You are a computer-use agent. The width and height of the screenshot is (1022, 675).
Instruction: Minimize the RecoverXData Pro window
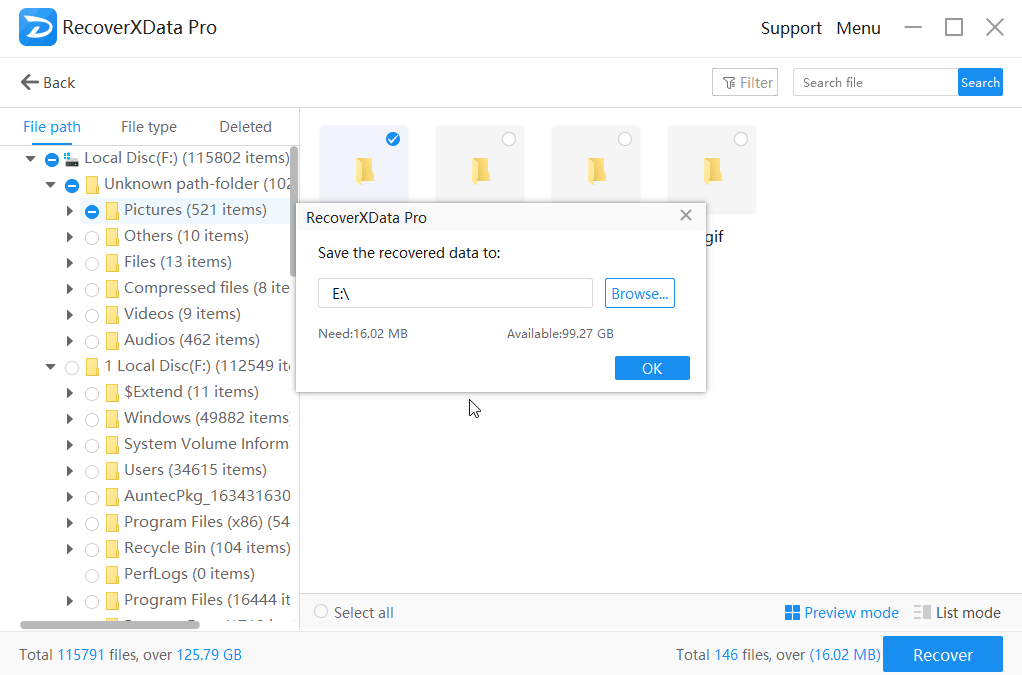pos(913,27)
